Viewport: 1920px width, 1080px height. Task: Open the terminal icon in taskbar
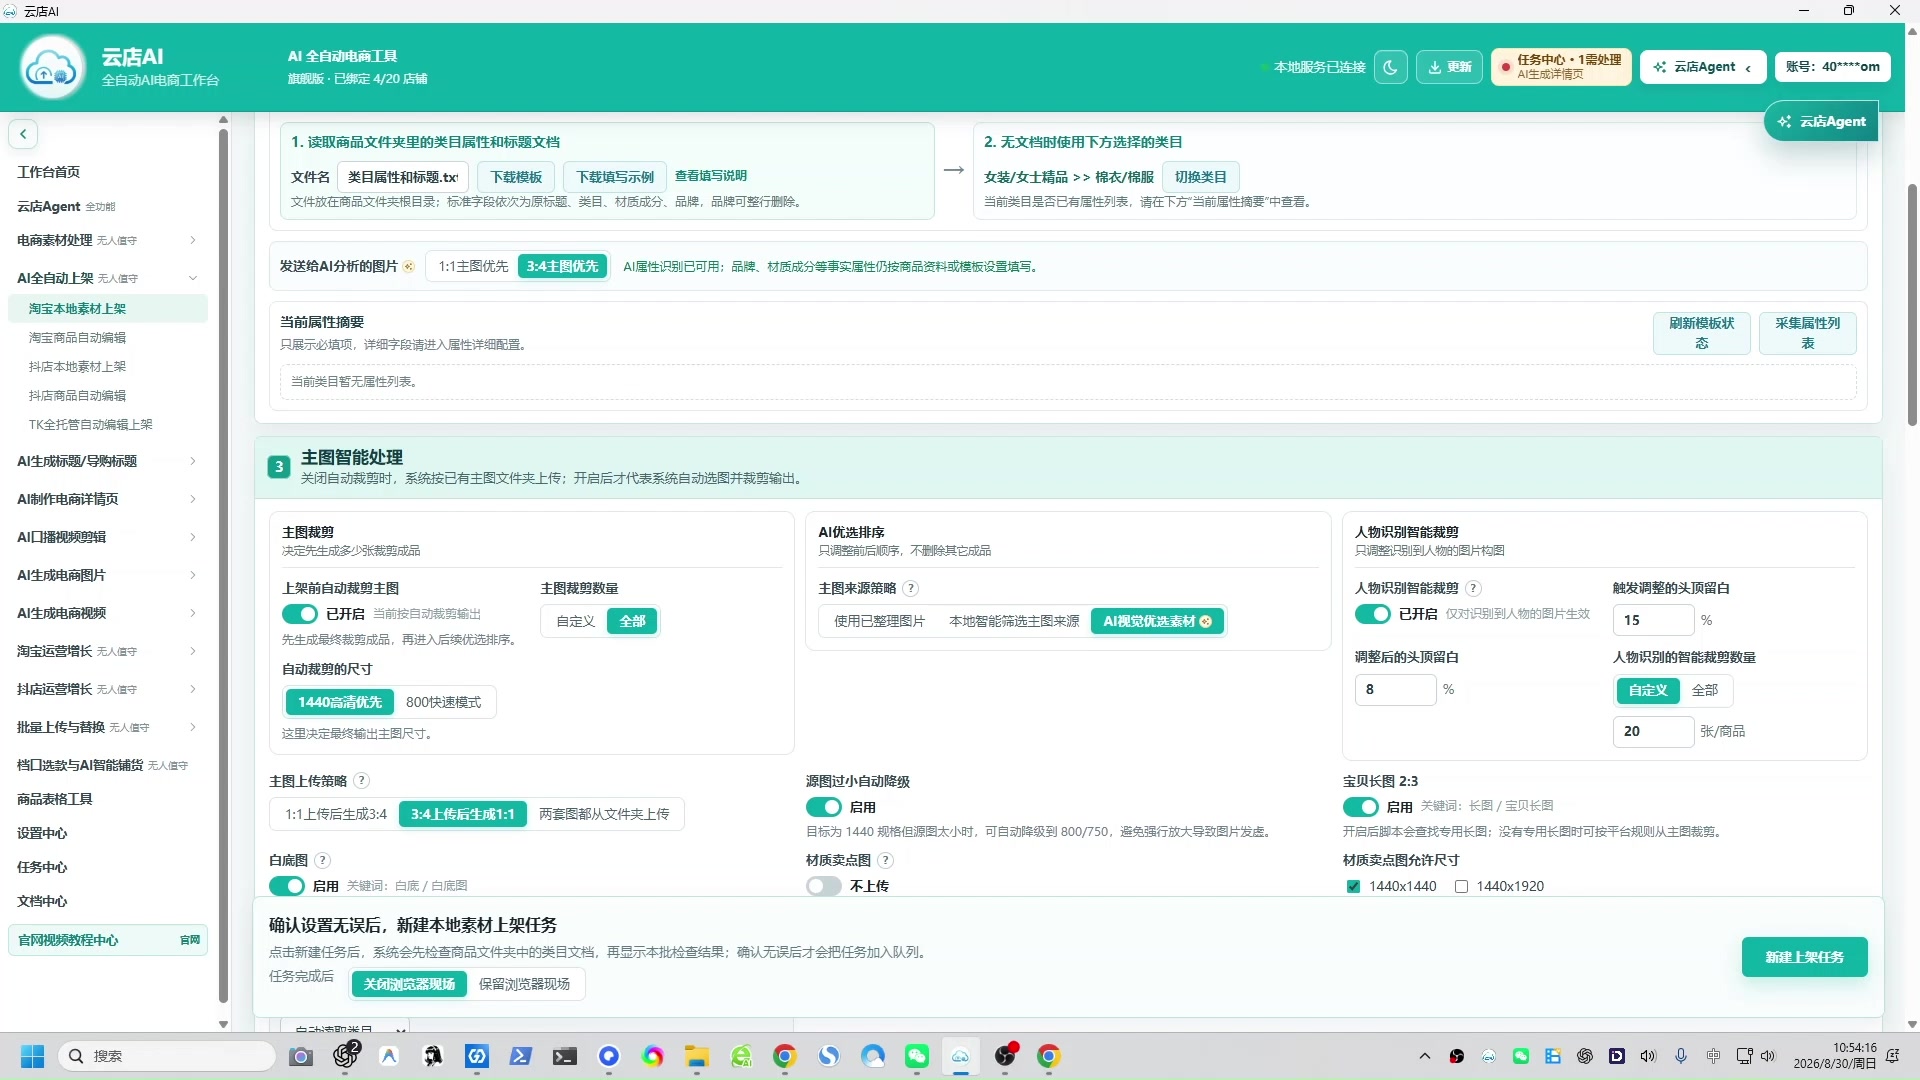coord(565,1056)
